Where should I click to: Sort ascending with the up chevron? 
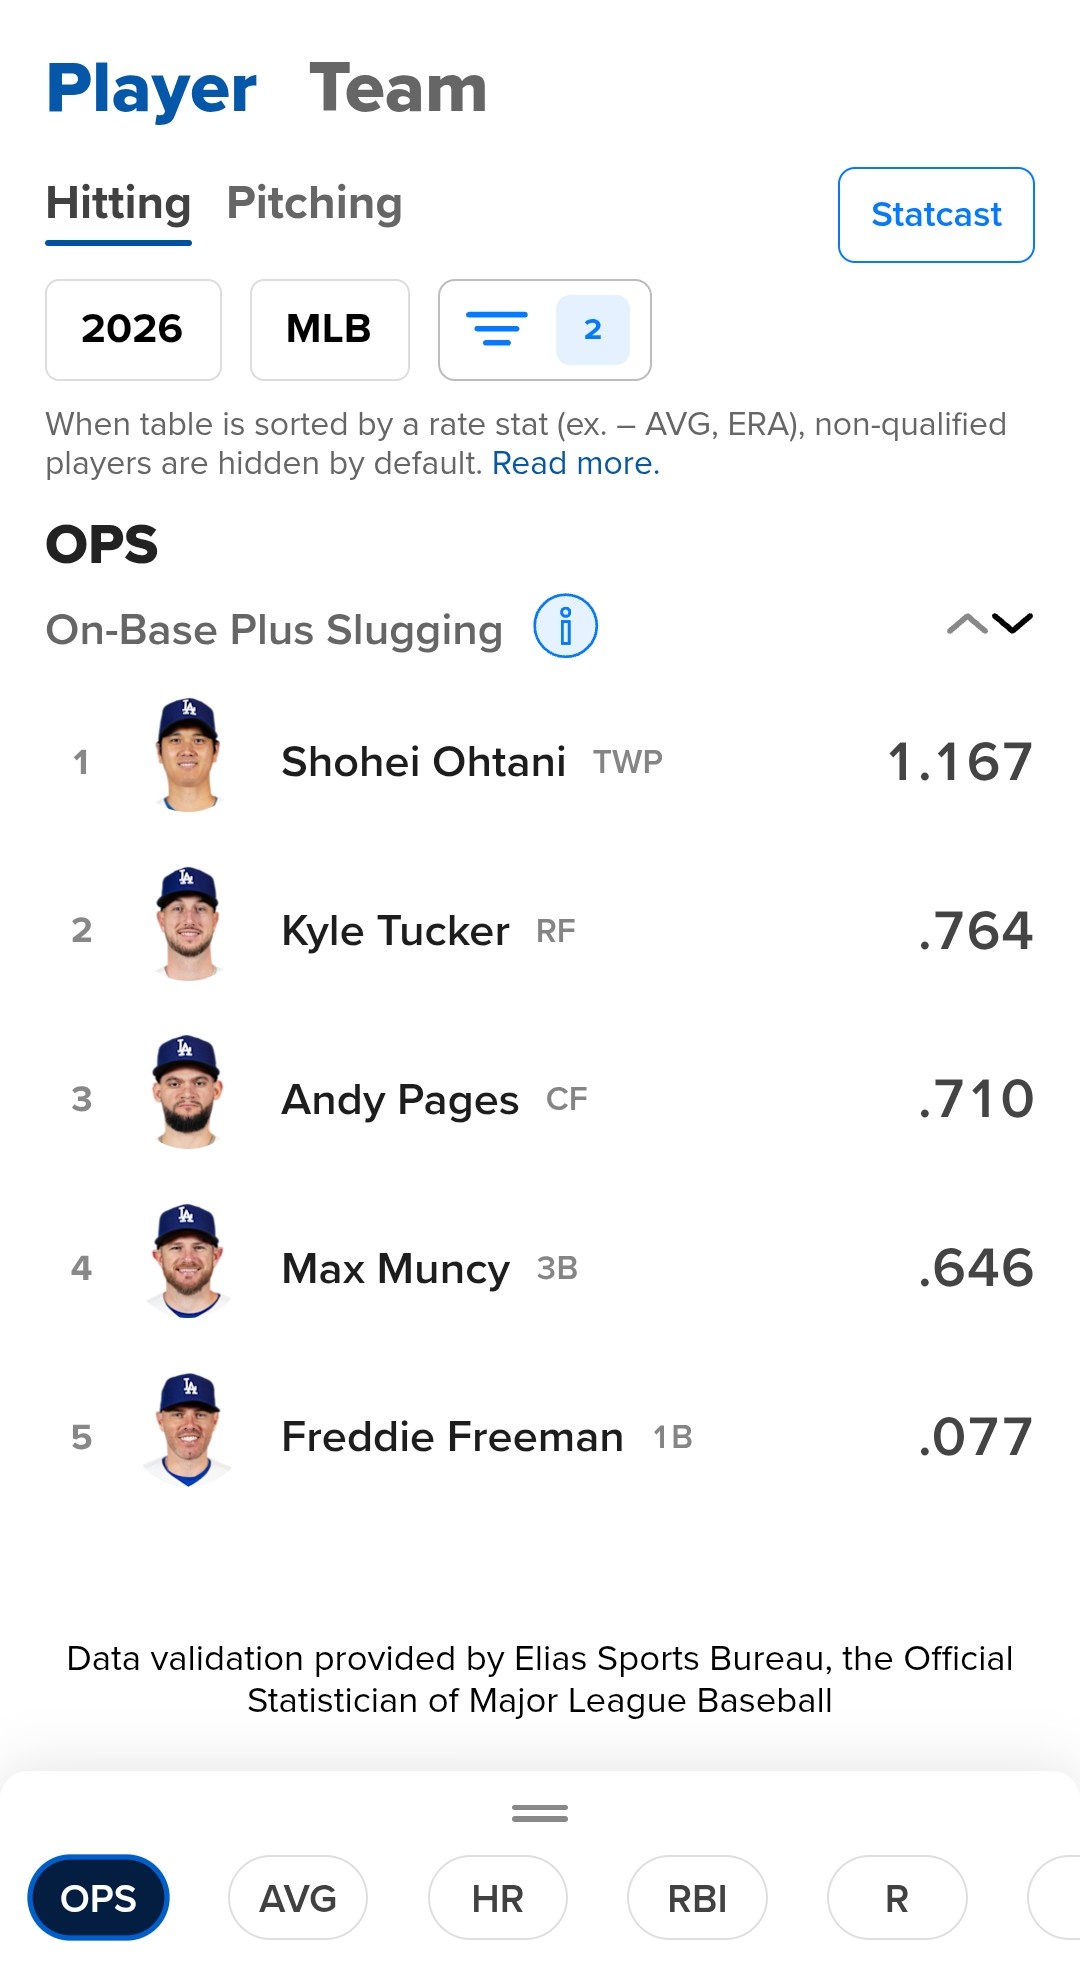click(967, 624)
